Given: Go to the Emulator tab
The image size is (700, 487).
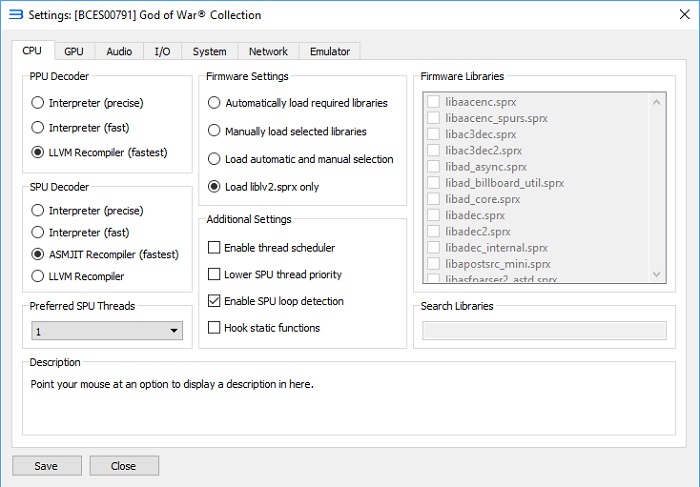Looking at the screenshot, I should [x=329, y=51].
